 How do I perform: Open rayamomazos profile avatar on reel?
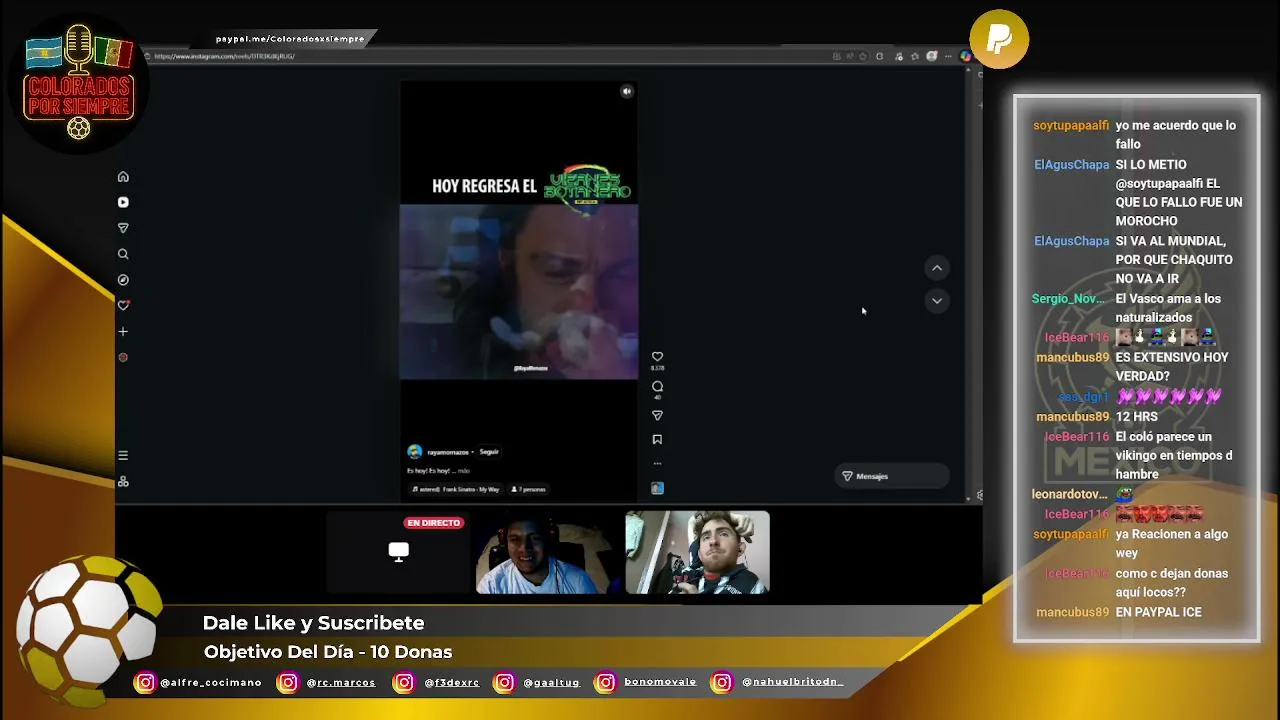point(414,452)
